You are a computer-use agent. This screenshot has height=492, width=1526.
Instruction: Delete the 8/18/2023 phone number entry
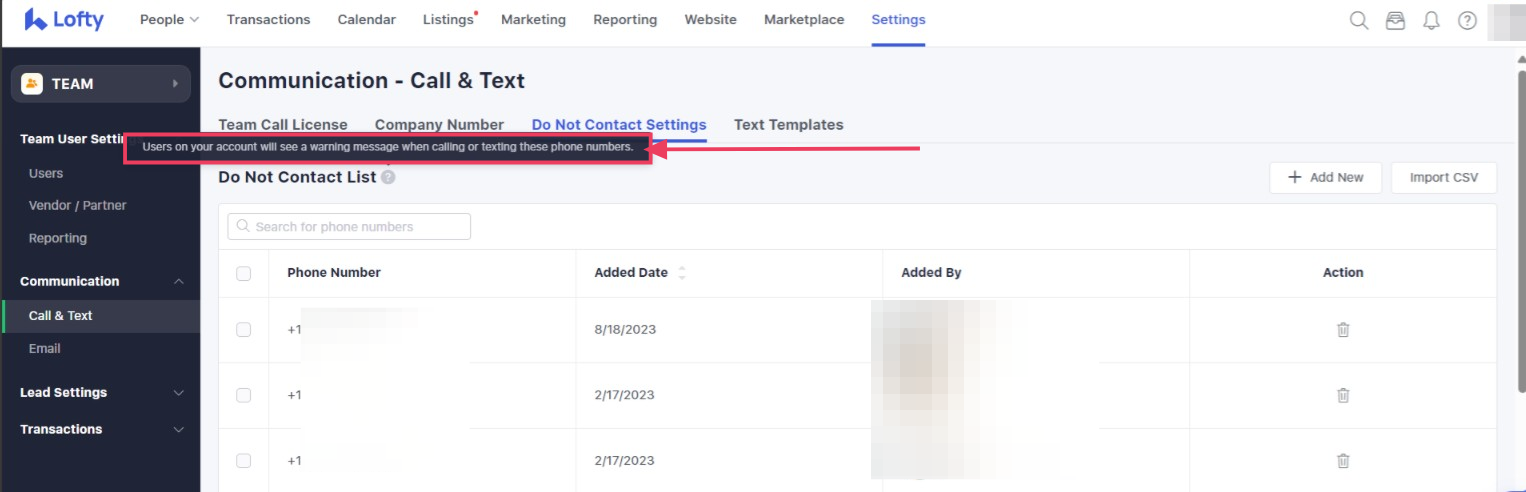click(1343, 330)
